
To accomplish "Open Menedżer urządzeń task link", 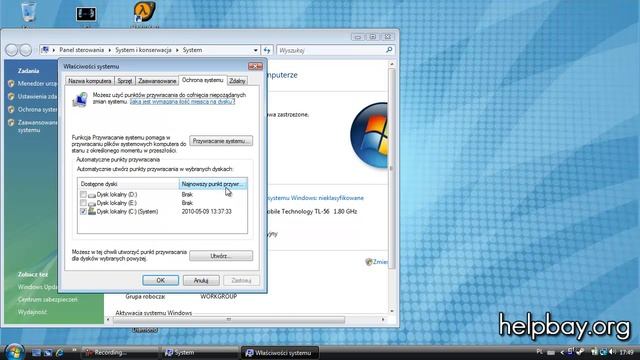I will (x=37, y=83).
